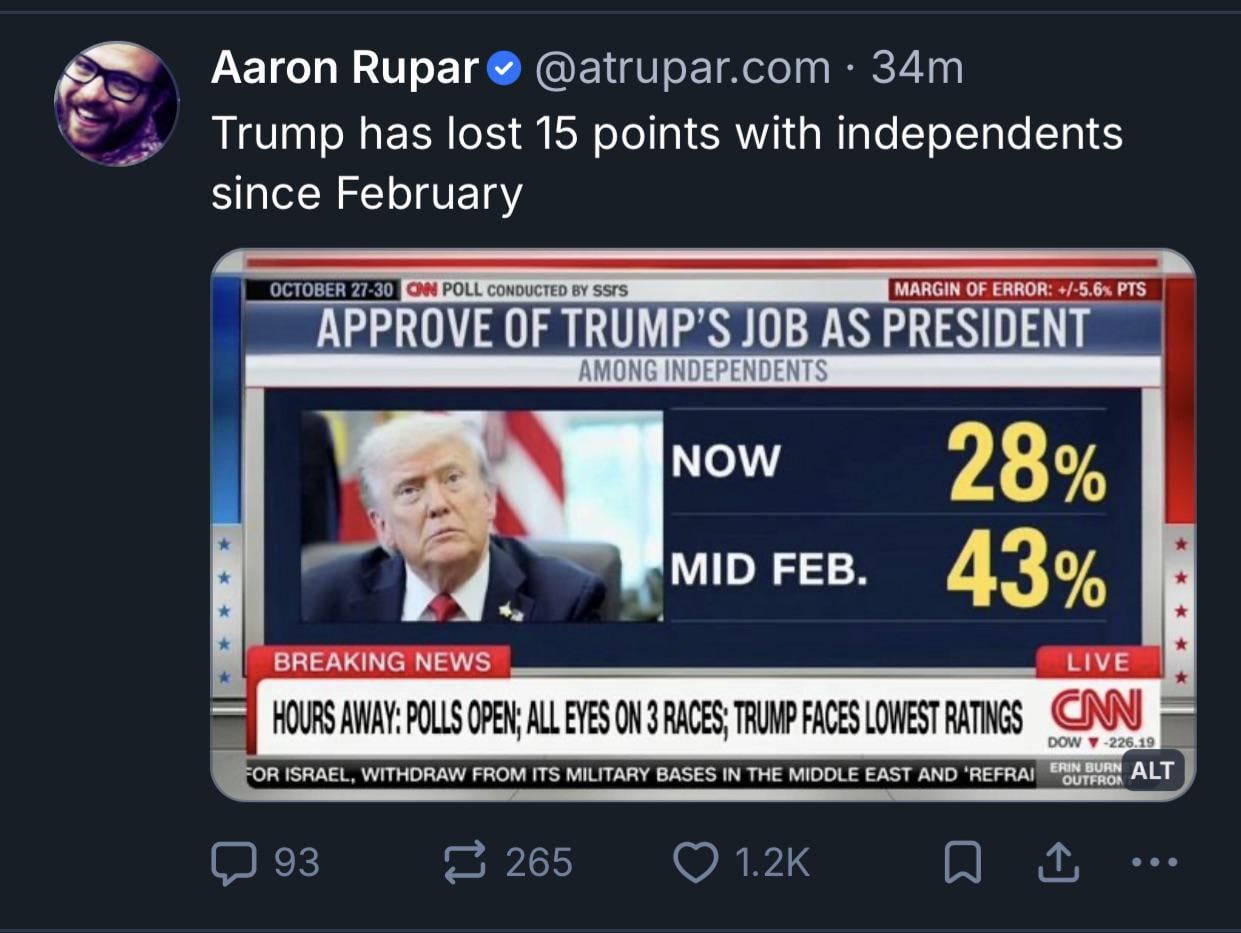Open the @atrupar.com handle link
Viewport: 1241px width, 933px height.
[683, 68]
